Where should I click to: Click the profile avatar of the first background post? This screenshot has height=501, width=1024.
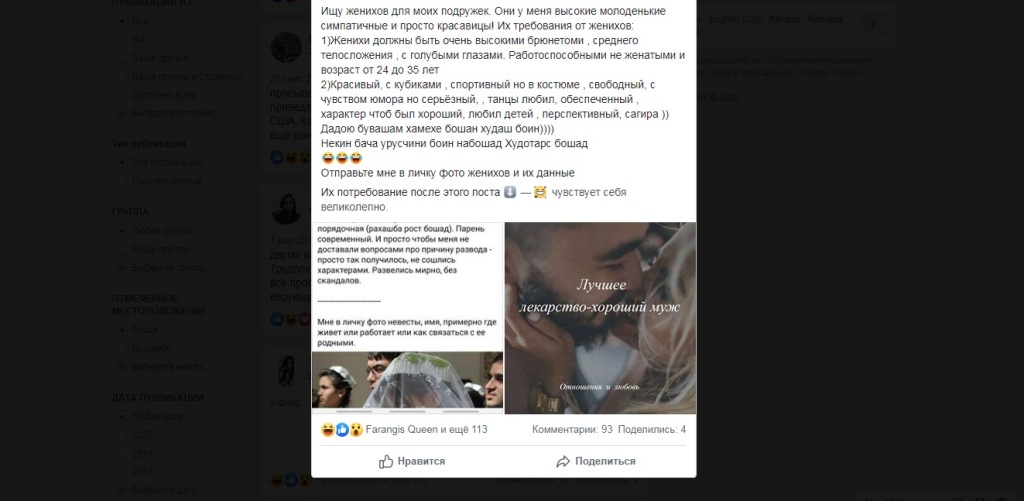(x=286, y=47)
